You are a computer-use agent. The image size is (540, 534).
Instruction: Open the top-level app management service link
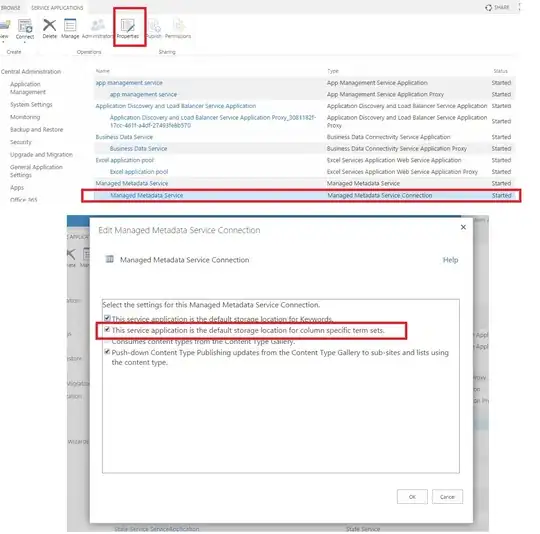(129, 83)
